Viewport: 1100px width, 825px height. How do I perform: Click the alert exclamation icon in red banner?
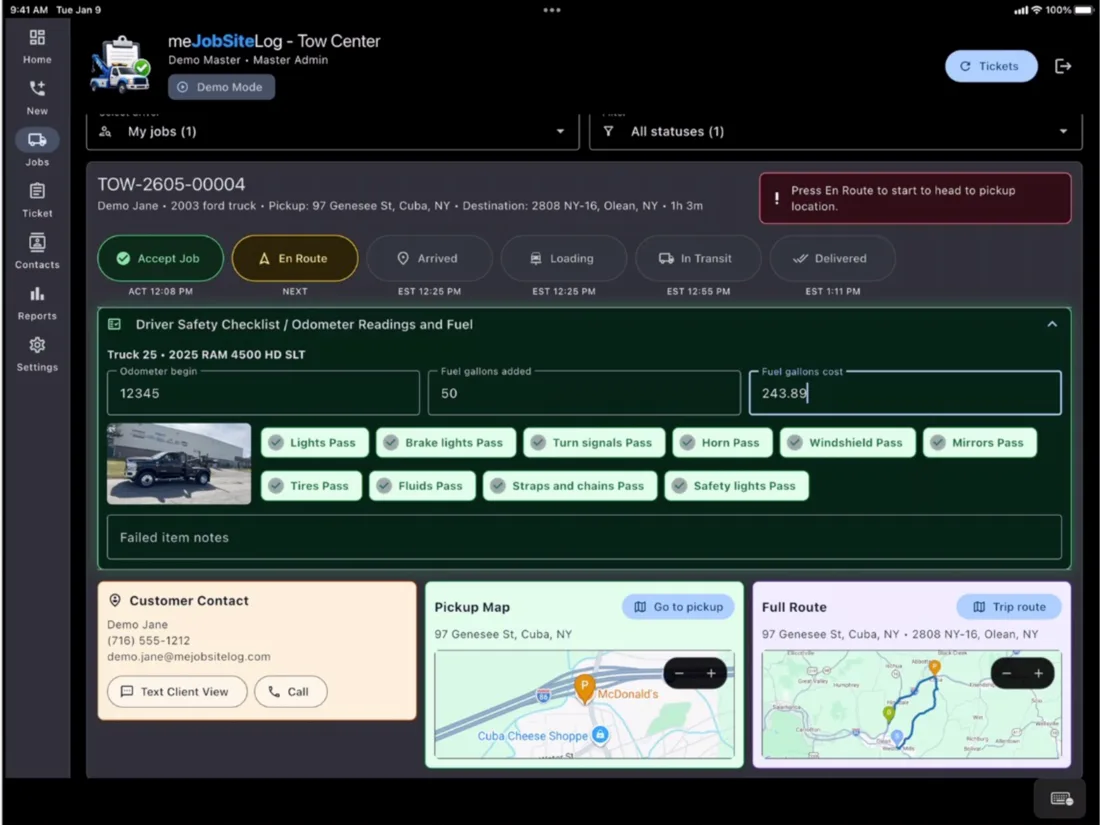point(777,199)
